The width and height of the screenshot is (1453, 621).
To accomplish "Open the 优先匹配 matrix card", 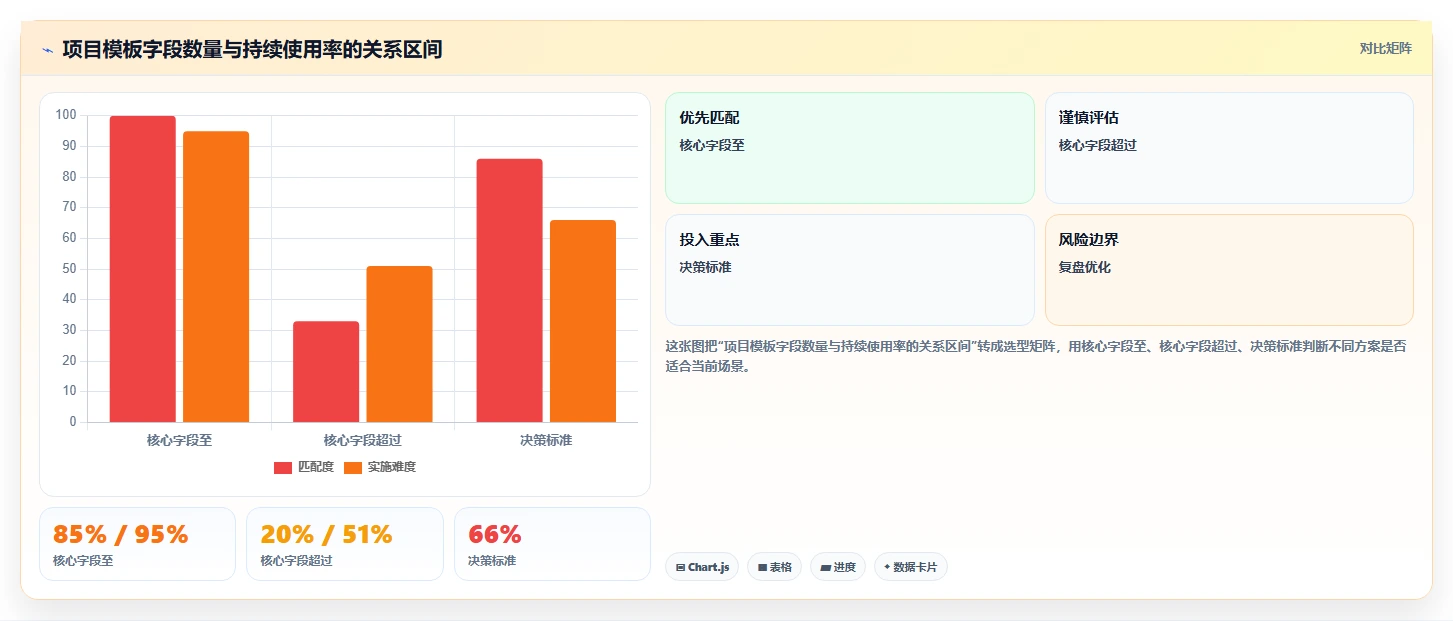I will (x=850, y=148).
